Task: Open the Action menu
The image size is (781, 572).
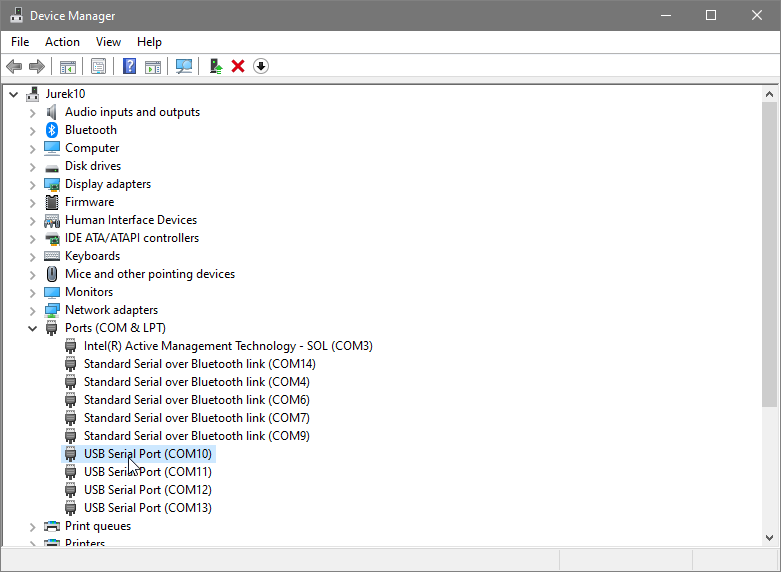Action: point(62,42)
